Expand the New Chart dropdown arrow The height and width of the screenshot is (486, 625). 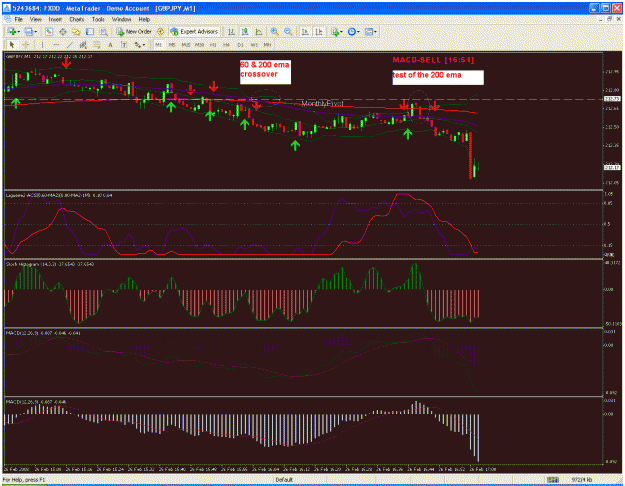(x=19, y=32)
